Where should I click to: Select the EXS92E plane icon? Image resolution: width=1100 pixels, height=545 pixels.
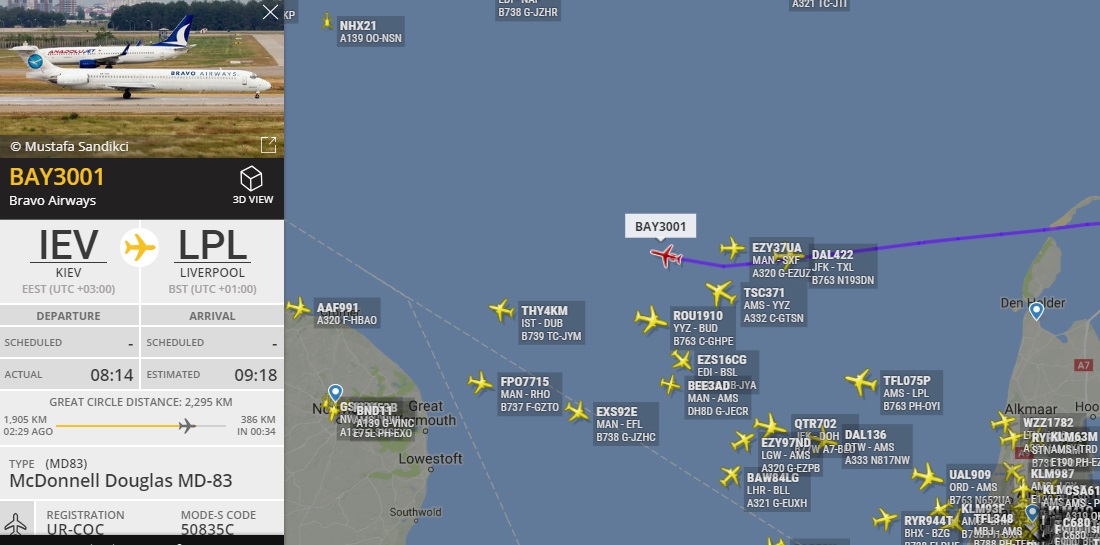point(577,412)
